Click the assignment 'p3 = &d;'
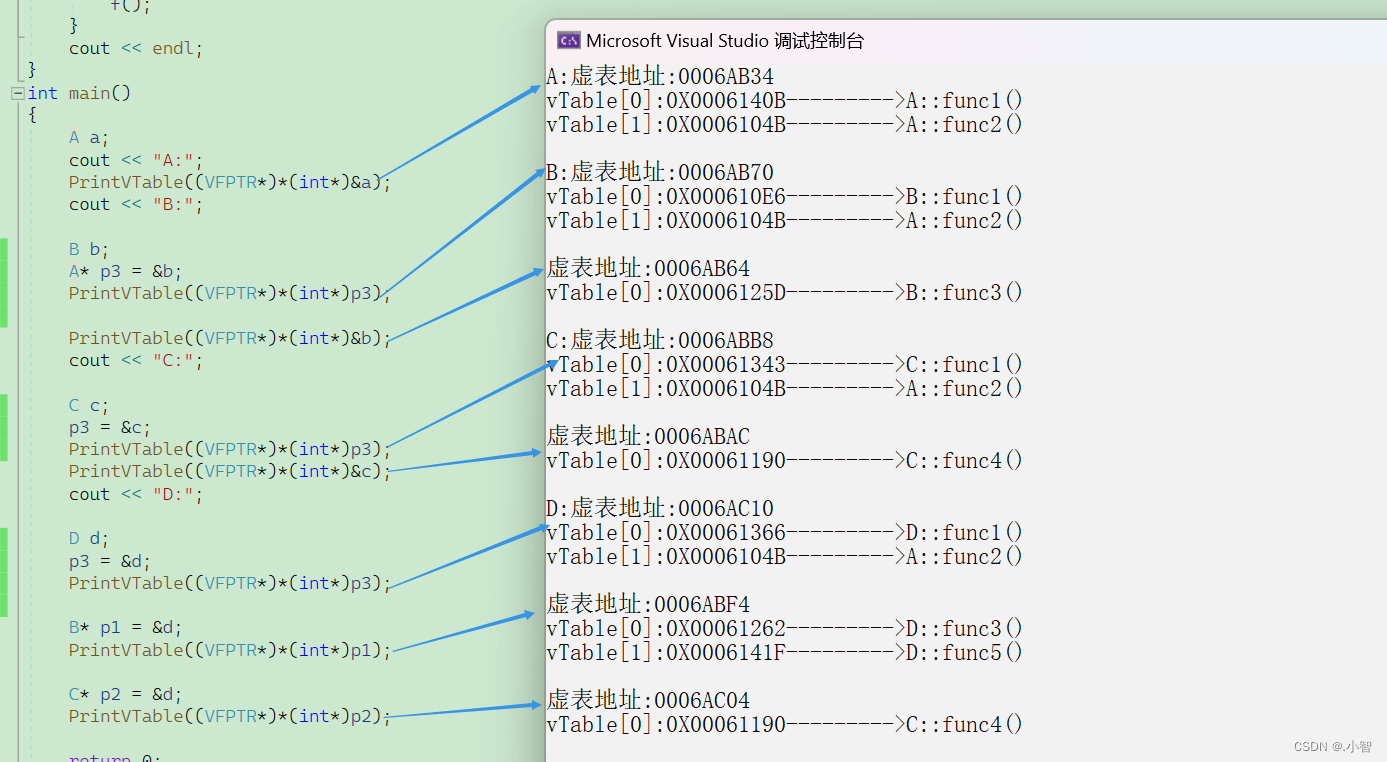1387x762 pixels. coord(110,561)
